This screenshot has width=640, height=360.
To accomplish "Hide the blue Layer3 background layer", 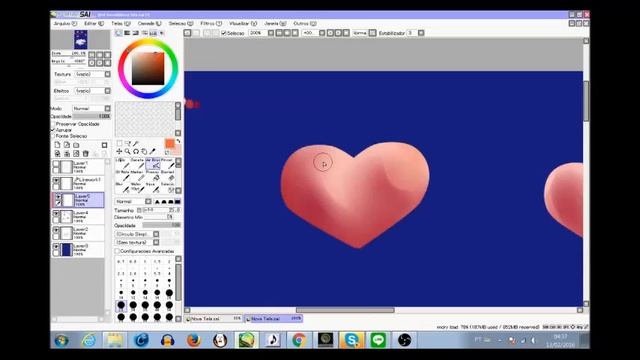I will pyautogui.click(x=56, y=247).
